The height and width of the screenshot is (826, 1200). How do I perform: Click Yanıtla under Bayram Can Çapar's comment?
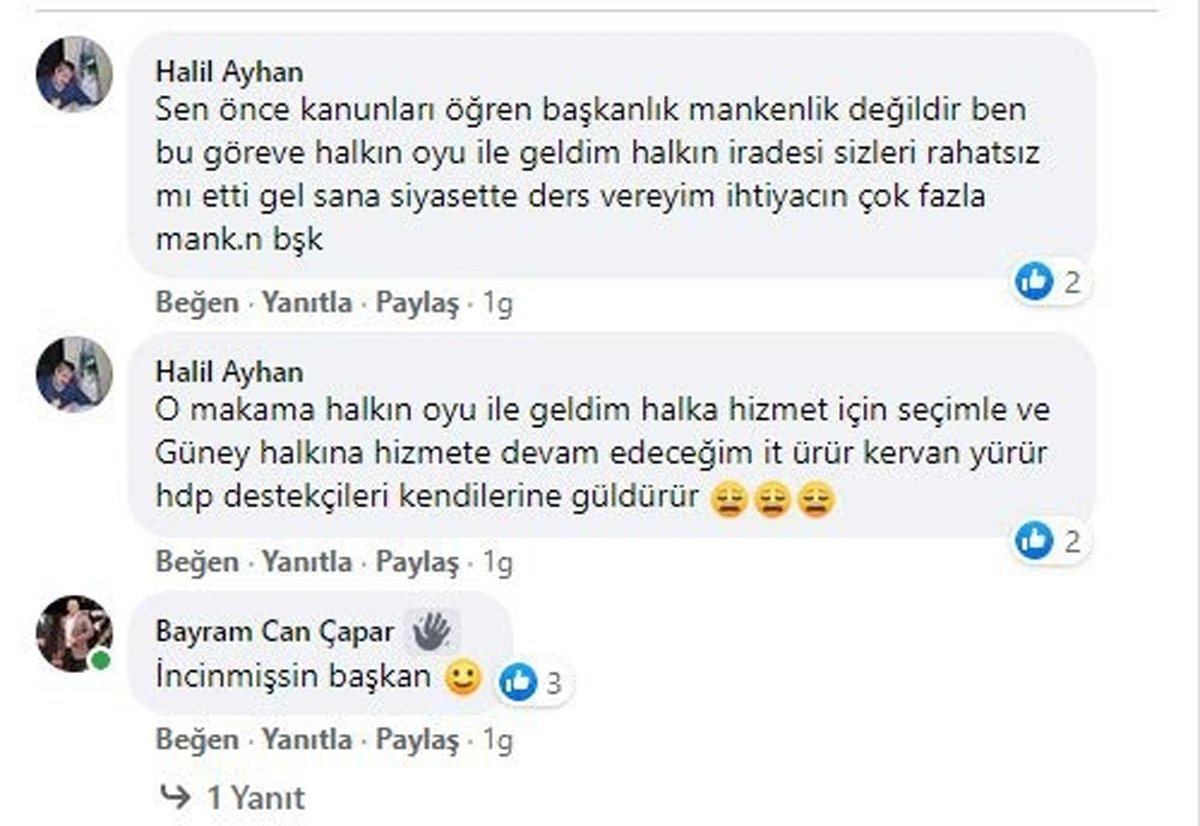[x=307, y=740]
